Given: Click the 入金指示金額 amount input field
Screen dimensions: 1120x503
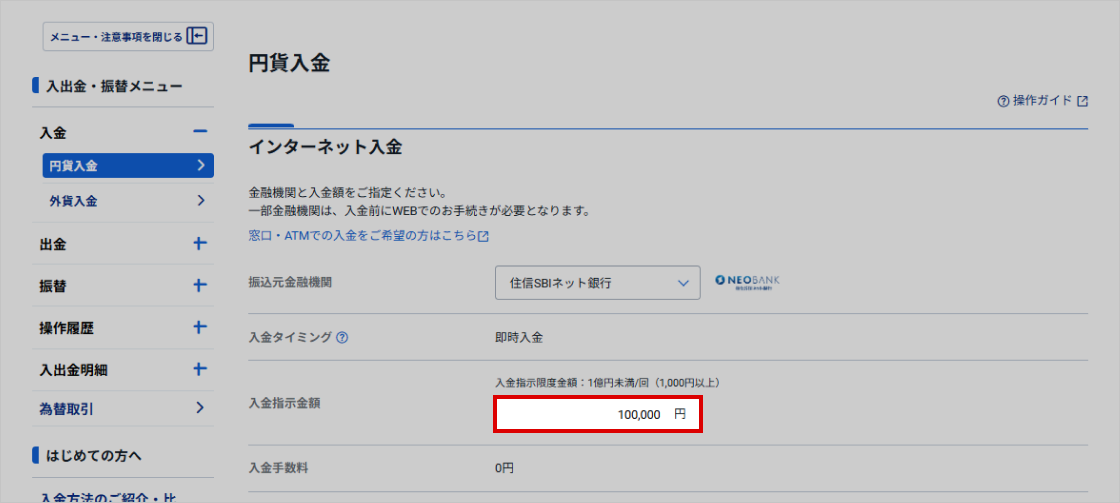Looking at the screenshot, I should click(x=597, y=414).
